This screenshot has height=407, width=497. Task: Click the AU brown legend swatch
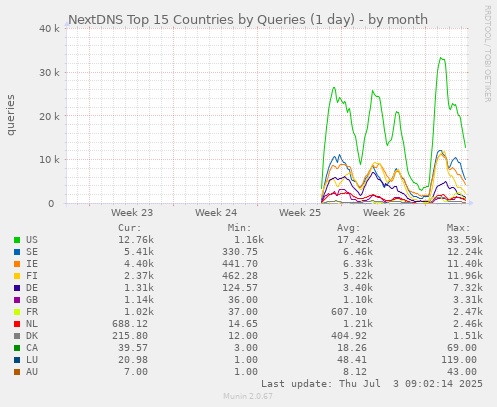pos(17,372)
